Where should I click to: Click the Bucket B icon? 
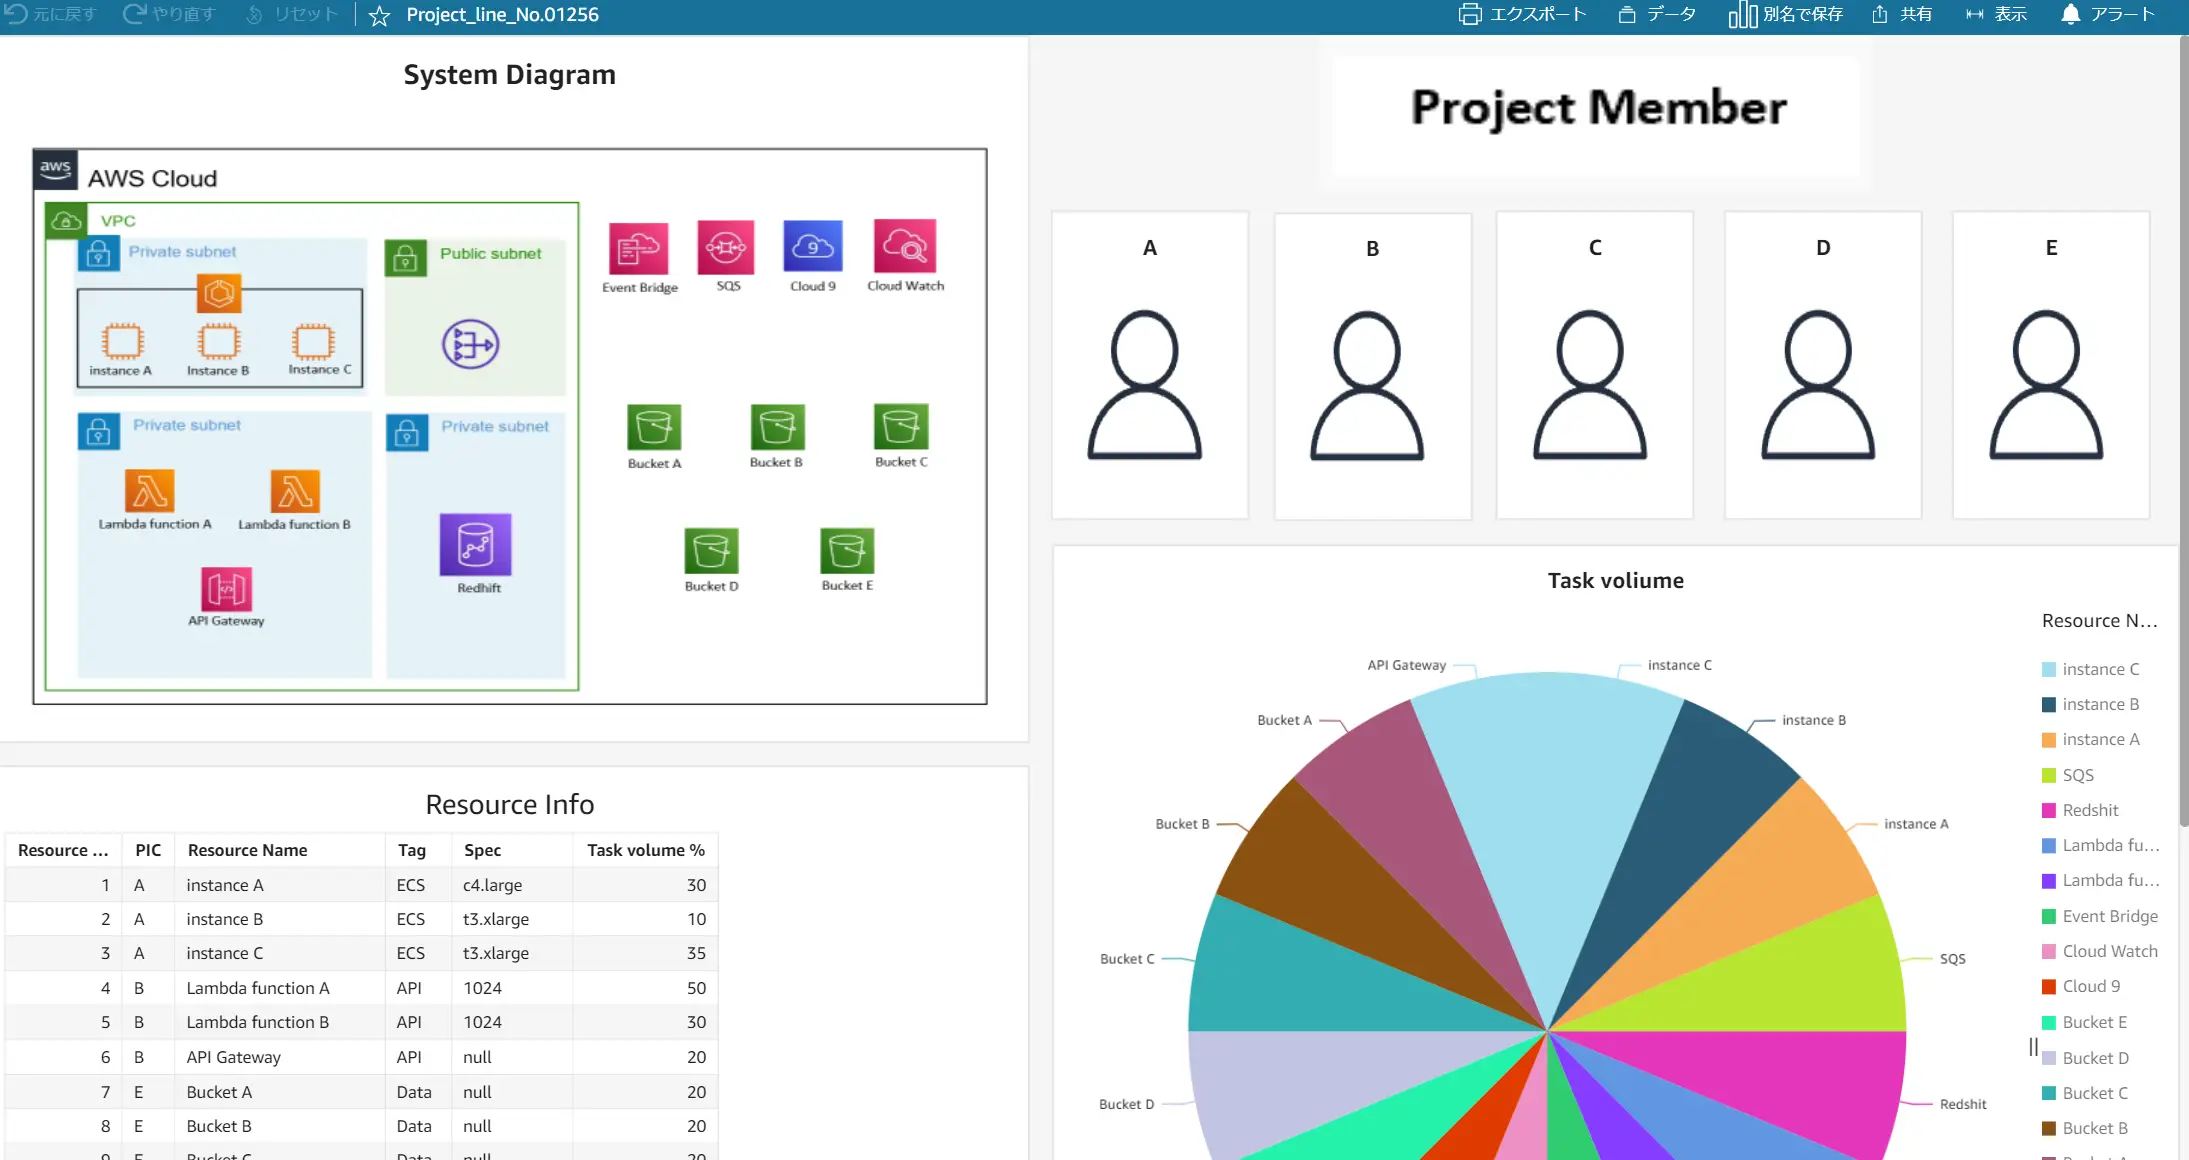(x=777, y=427)
